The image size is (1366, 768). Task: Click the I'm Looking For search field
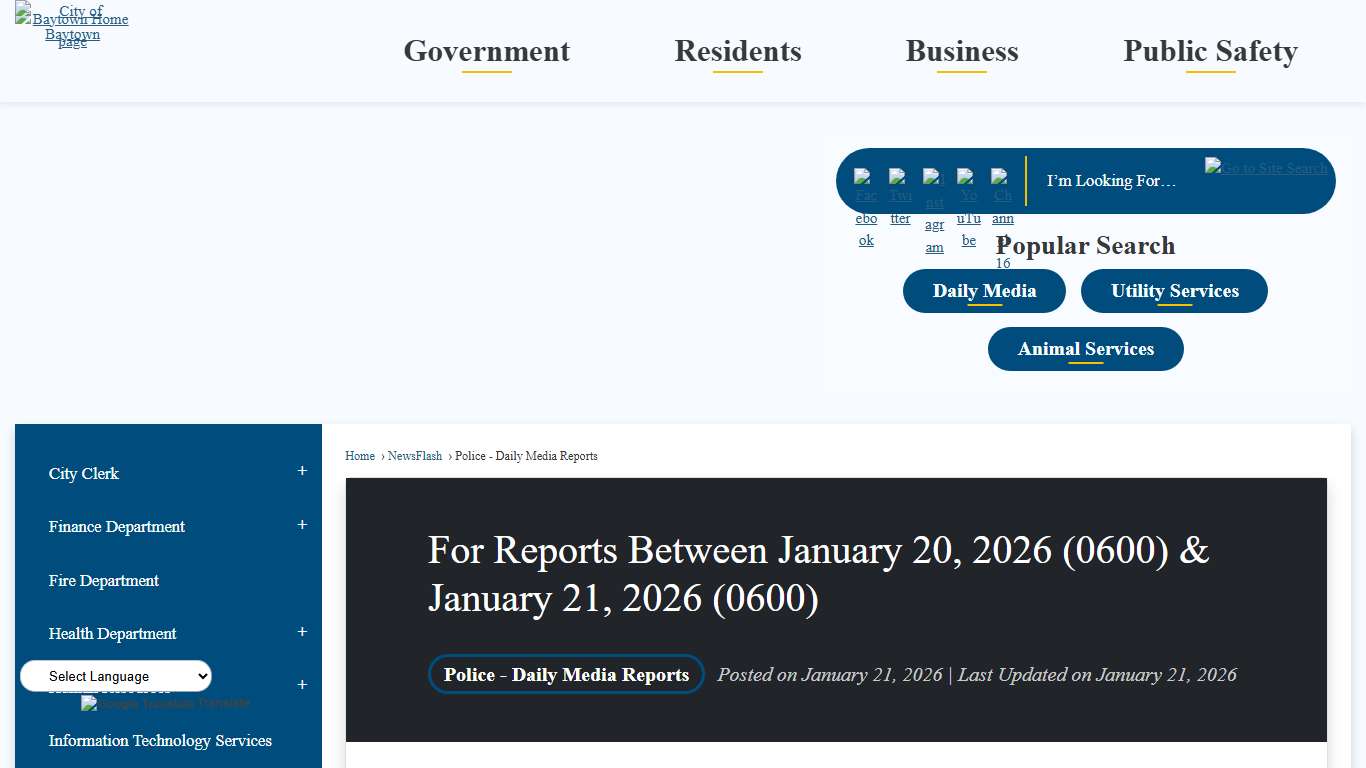click(x=1110, y=181)
